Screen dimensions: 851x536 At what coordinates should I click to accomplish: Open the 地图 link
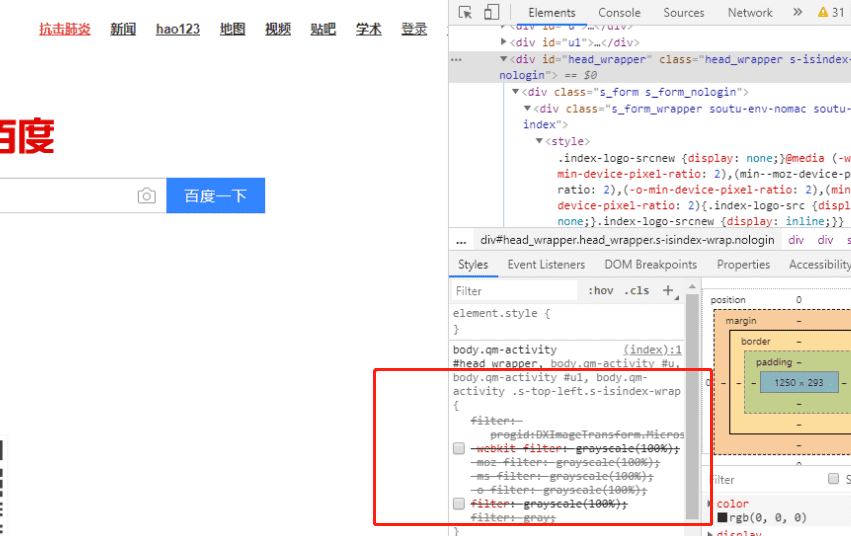232,29
